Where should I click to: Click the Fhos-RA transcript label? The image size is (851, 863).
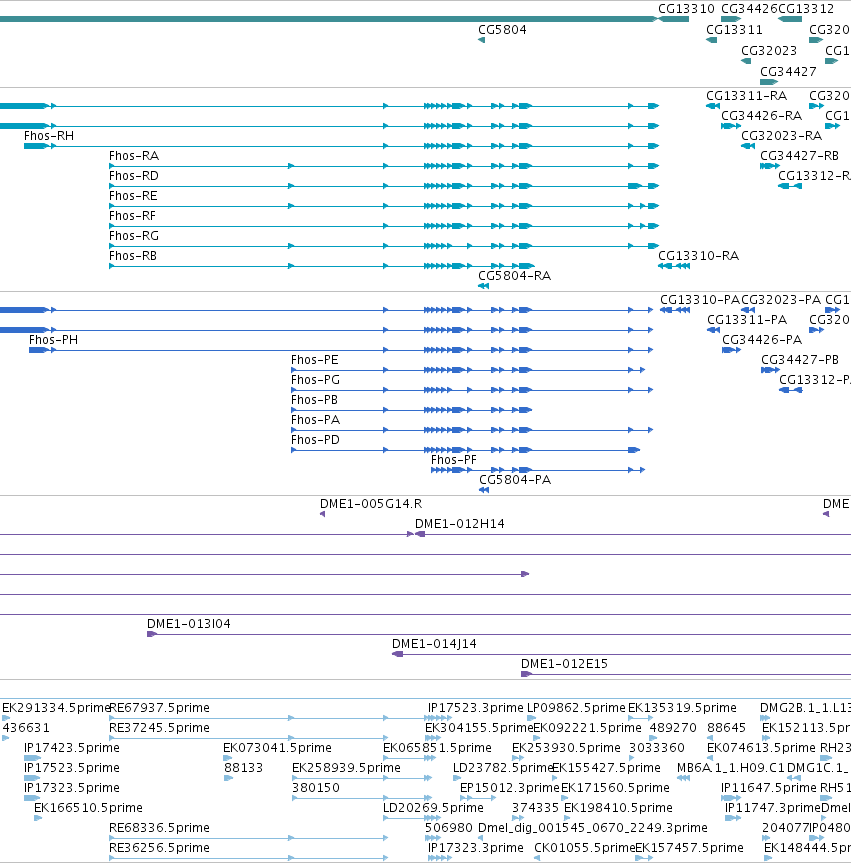point(134,156)
